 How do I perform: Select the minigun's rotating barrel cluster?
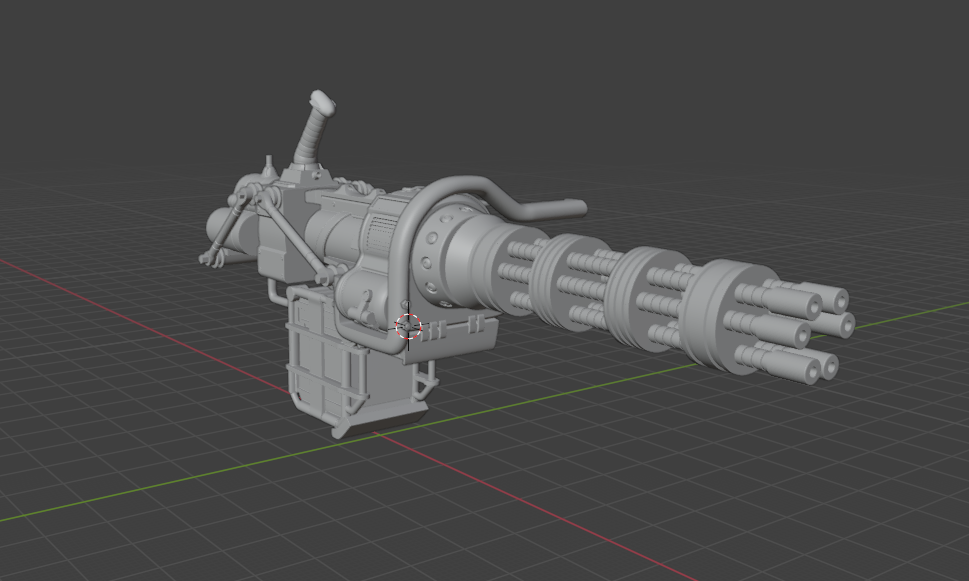click(664, 301)
